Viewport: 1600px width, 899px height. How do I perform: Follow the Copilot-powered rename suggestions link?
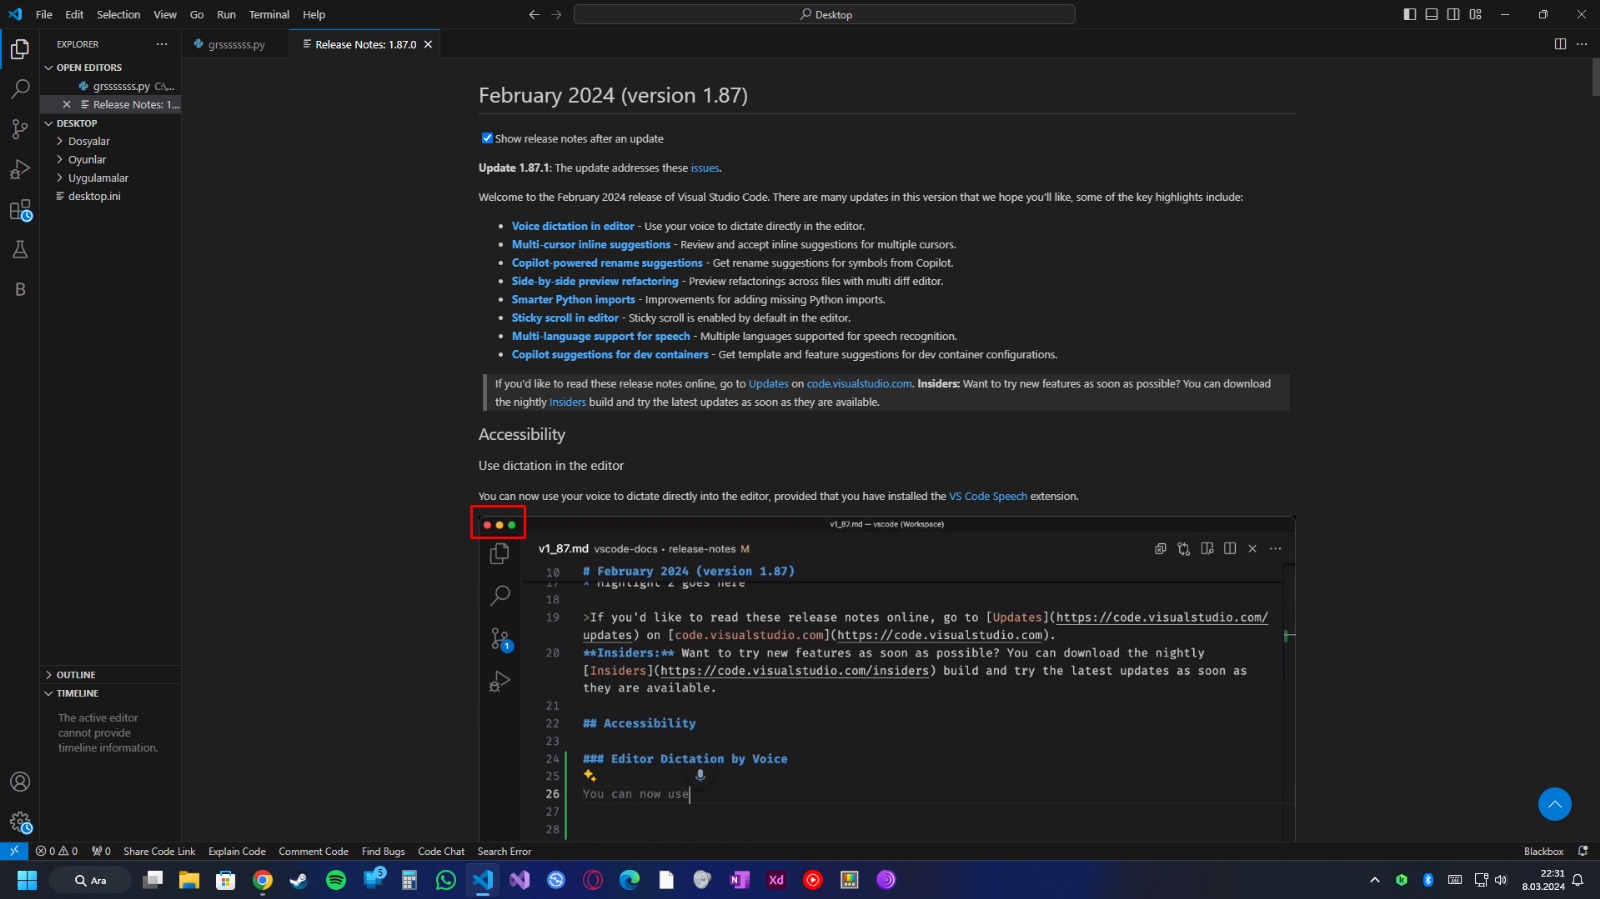[x=607, y=263]
